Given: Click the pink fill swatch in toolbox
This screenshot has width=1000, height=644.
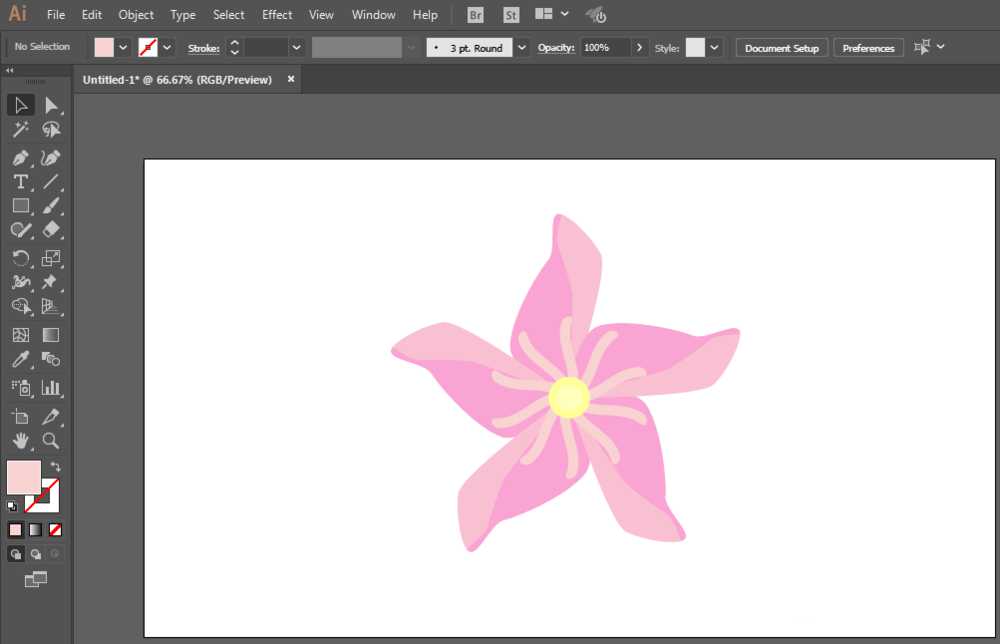Looking at the screenshot, I should click(x=23, y=477).
